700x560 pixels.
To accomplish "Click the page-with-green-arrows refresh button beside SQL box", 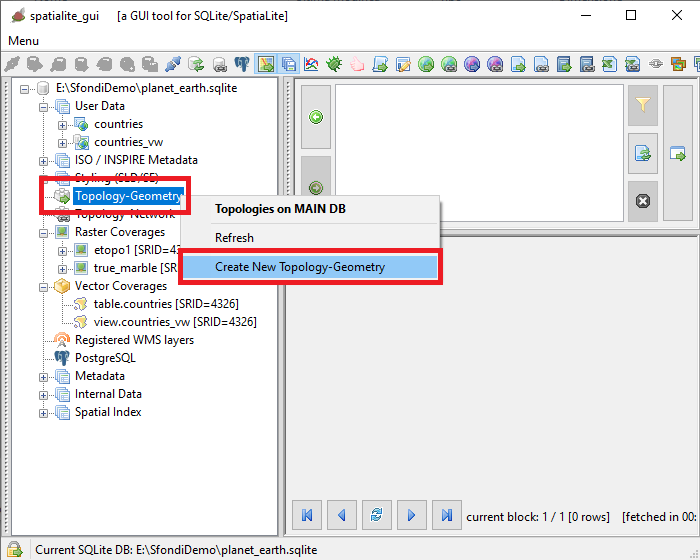I will click(x=643, y=154).
